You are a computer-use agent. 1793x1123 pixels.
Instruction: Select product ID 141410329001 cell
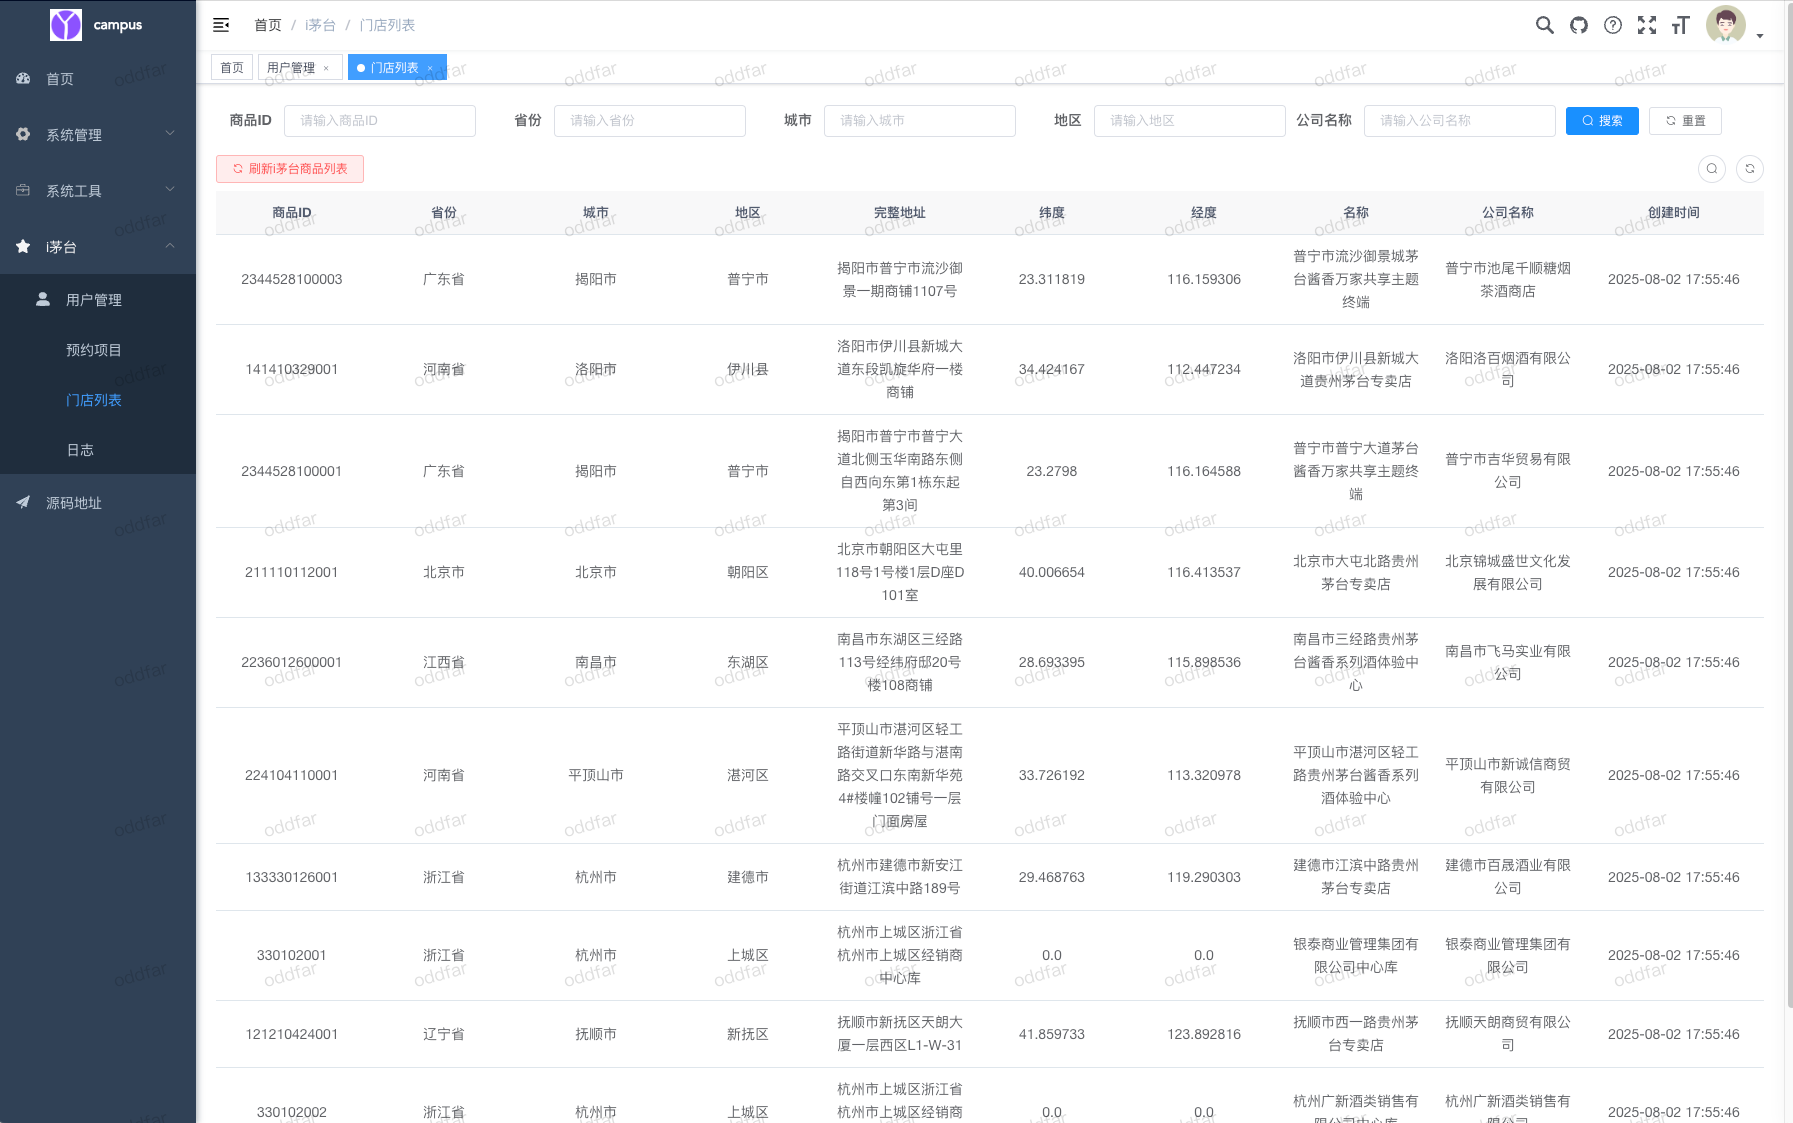tap(292, 369)
